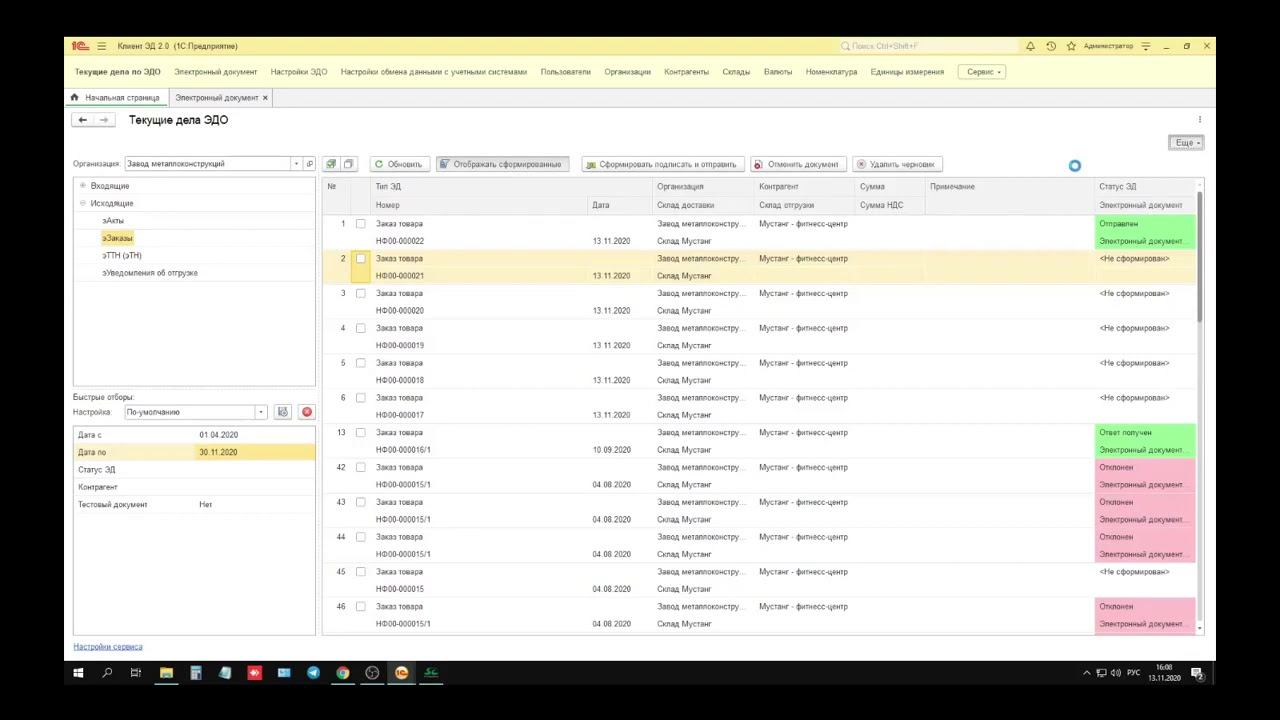Open the organization field's open-form icon
The image size is (1280, 720).
pos(309,164)
